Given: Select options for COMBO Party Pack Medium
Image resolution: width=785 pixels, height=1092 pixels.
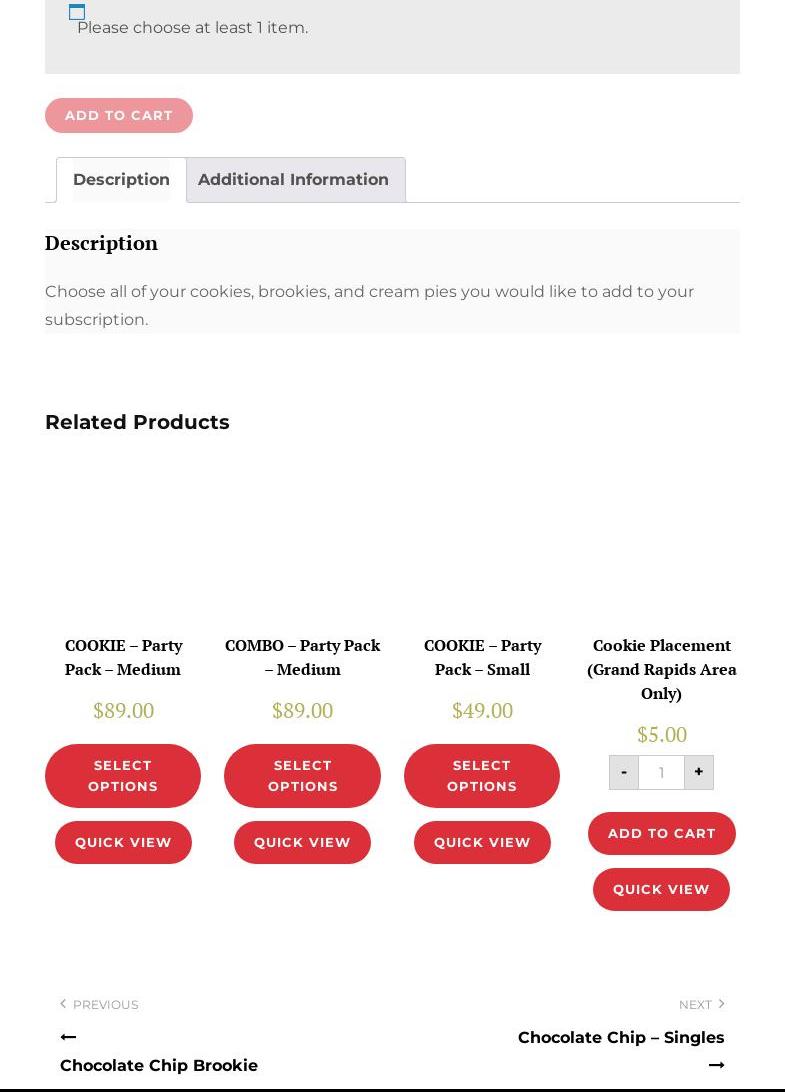Looking at the screenshot, I should click(x=302, y=776).
